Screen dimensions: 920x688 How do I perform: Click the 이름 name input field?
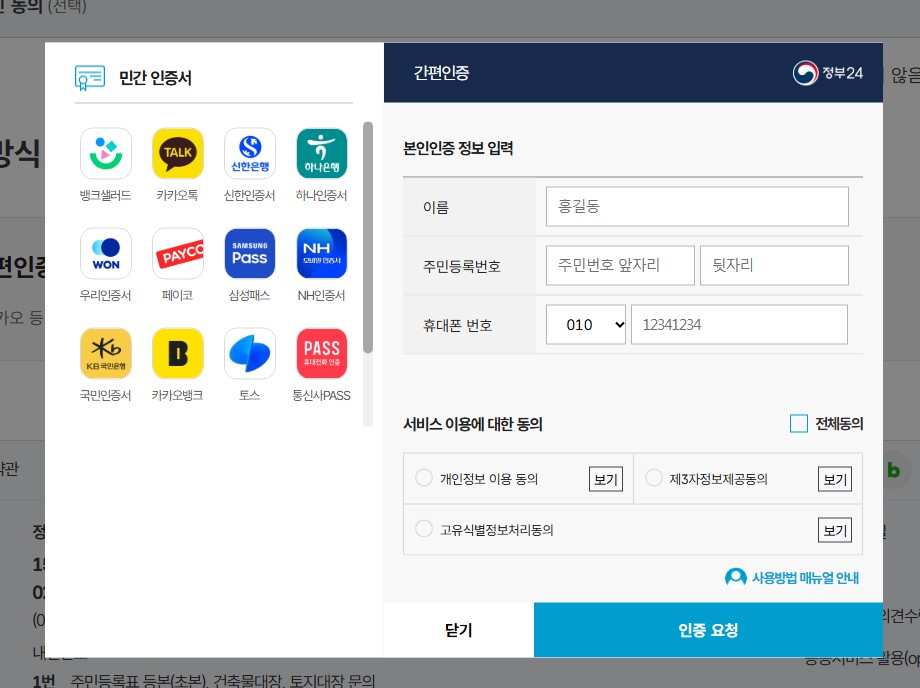[697, 206]
